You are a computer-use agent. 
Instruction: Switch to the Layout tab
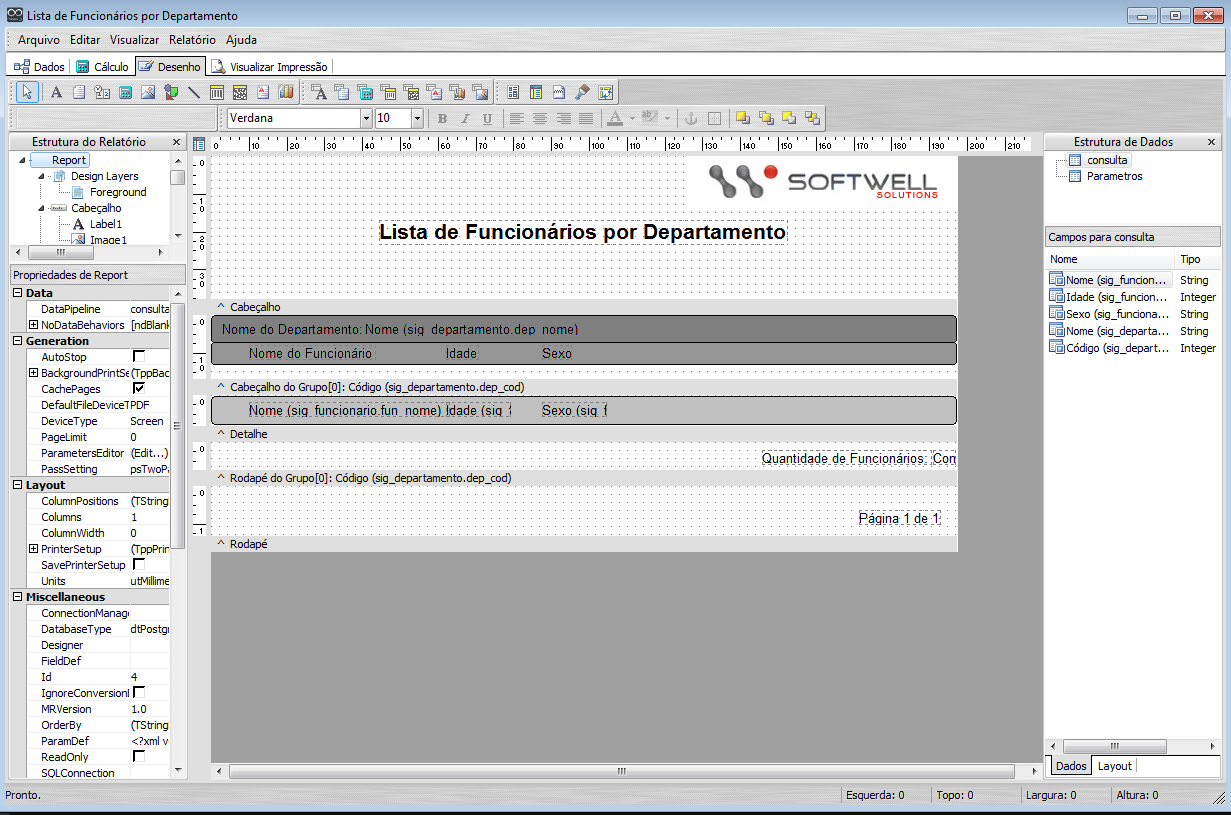tap(1114, 766)
